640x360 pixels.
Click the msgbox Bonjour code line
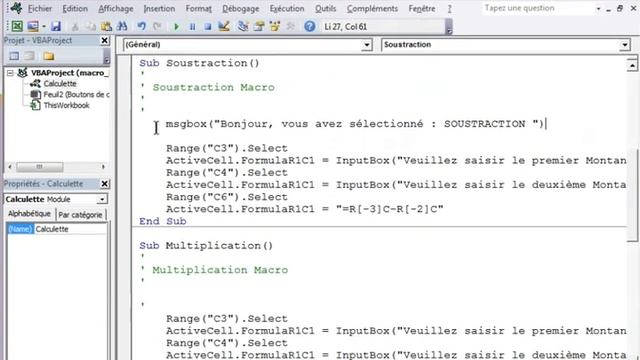(355, 124)
